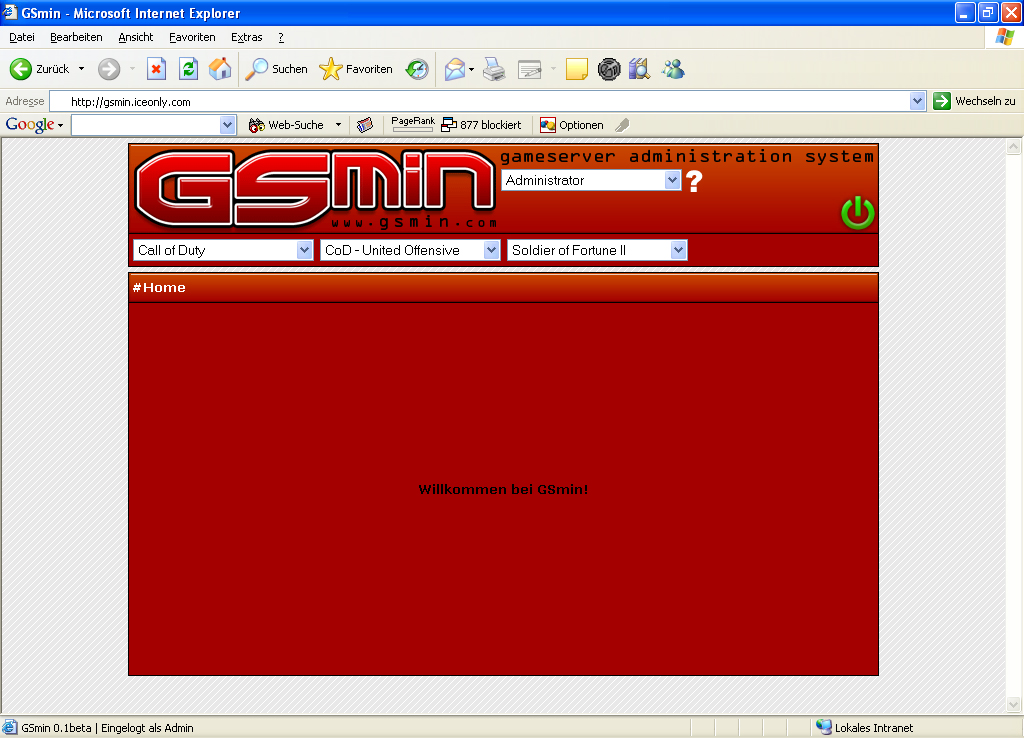Screen dimensions: 1024x738
Task: Open the yellow Discuss note icon
Action: click(x=577, y=69)
